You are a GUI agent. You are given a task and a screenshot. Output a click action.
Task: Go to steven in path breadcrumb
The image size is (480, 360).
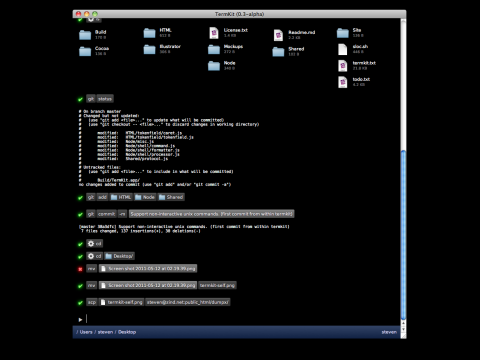pos(105,332)
